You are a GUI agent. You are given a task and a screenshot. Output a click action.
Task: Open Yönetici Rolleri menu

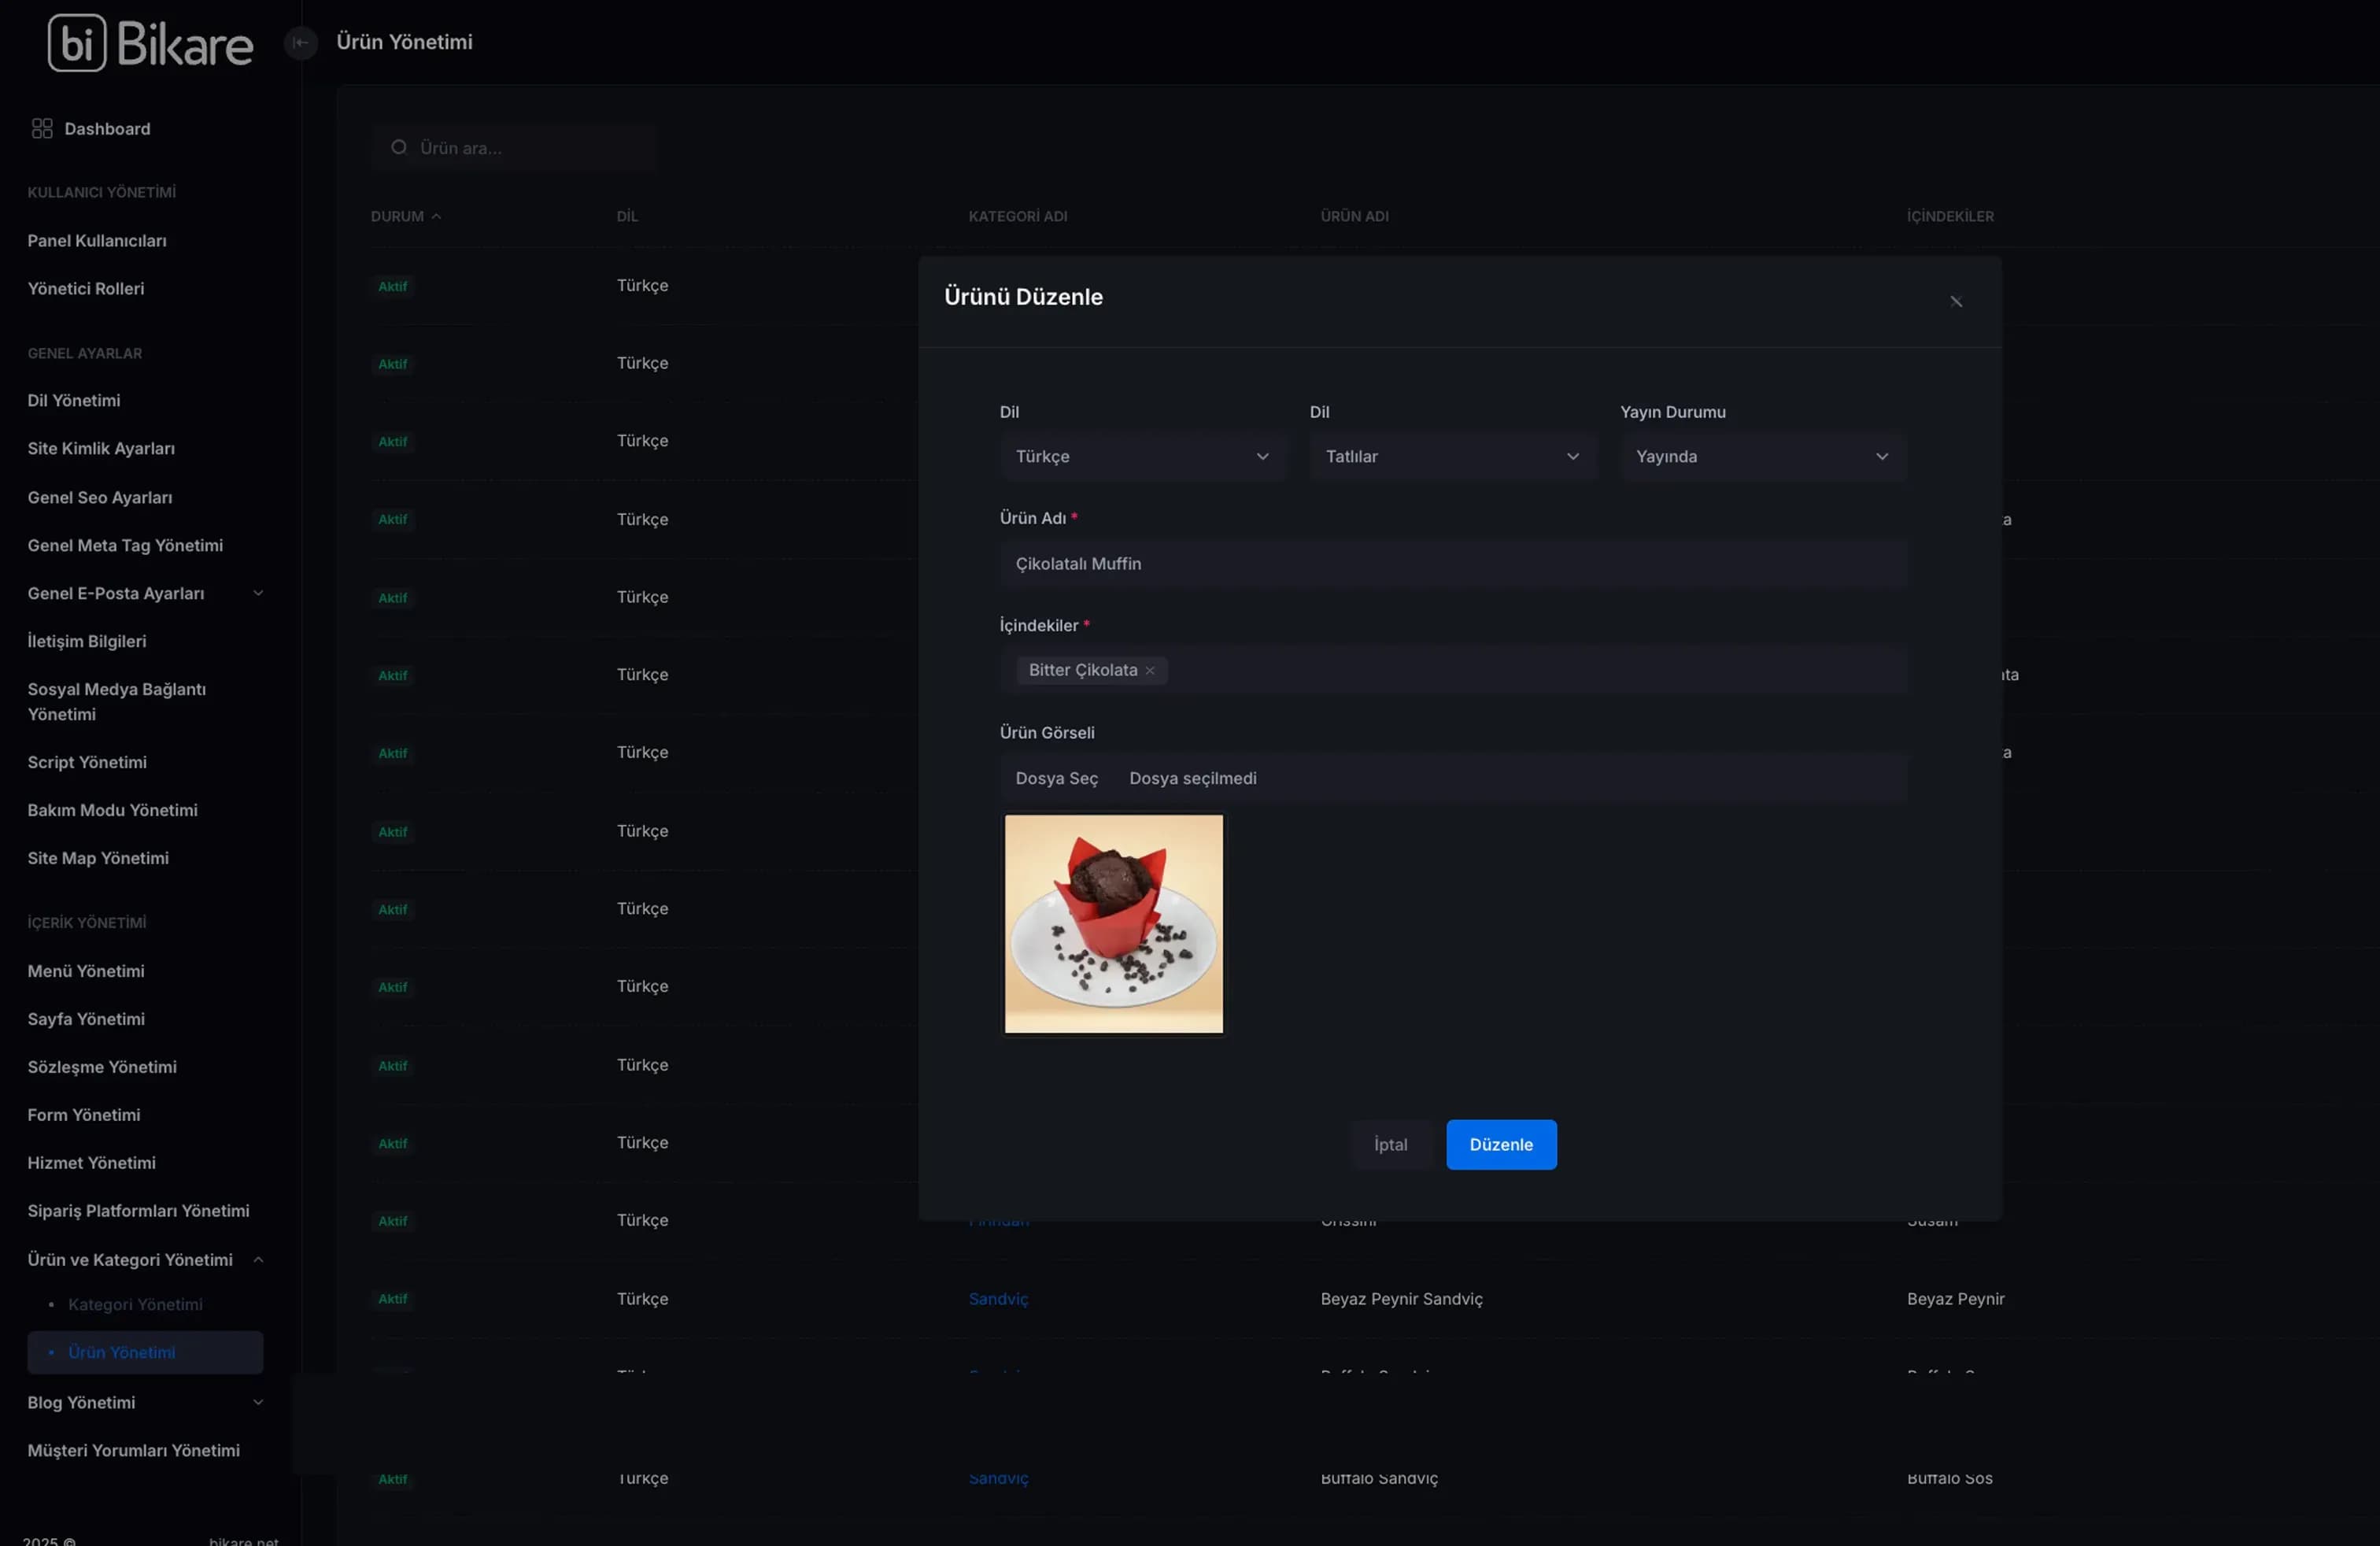pyautogui.click(x=86, y=289)
